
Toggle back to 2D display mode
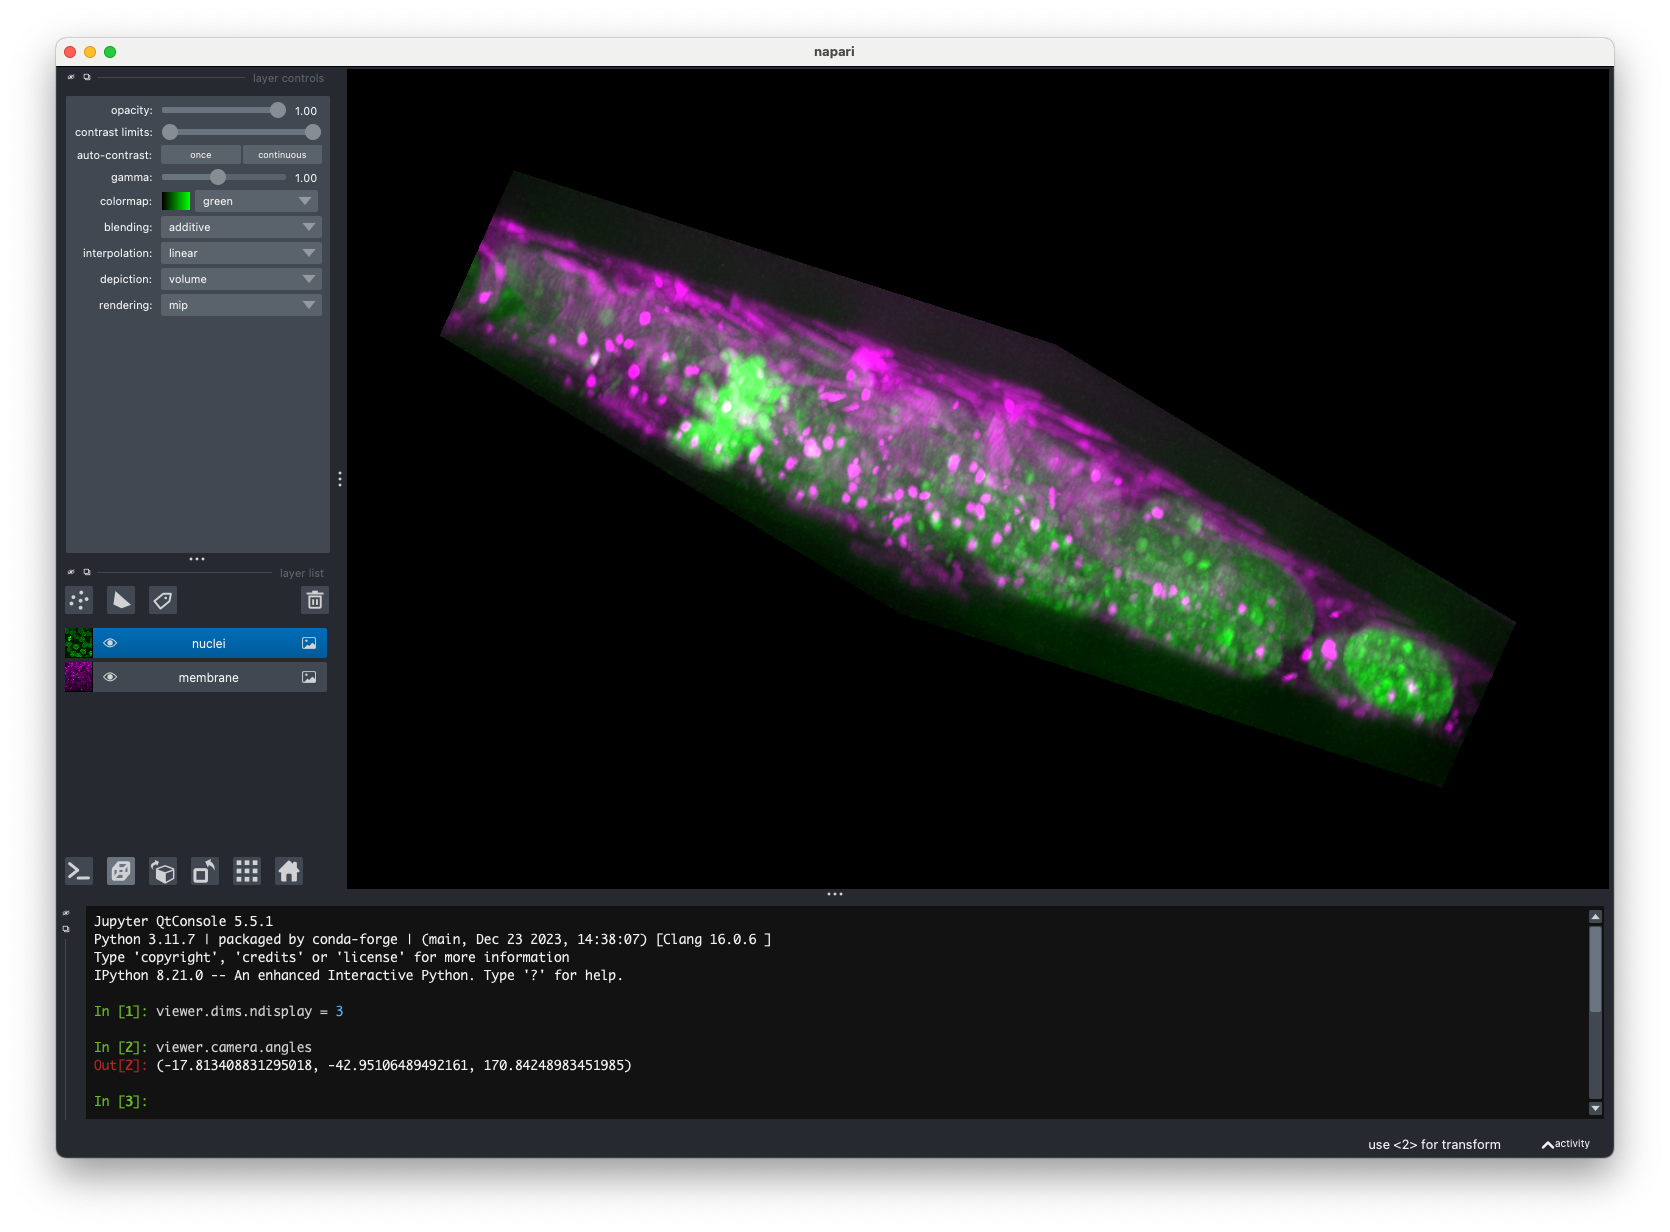[121, 871]
